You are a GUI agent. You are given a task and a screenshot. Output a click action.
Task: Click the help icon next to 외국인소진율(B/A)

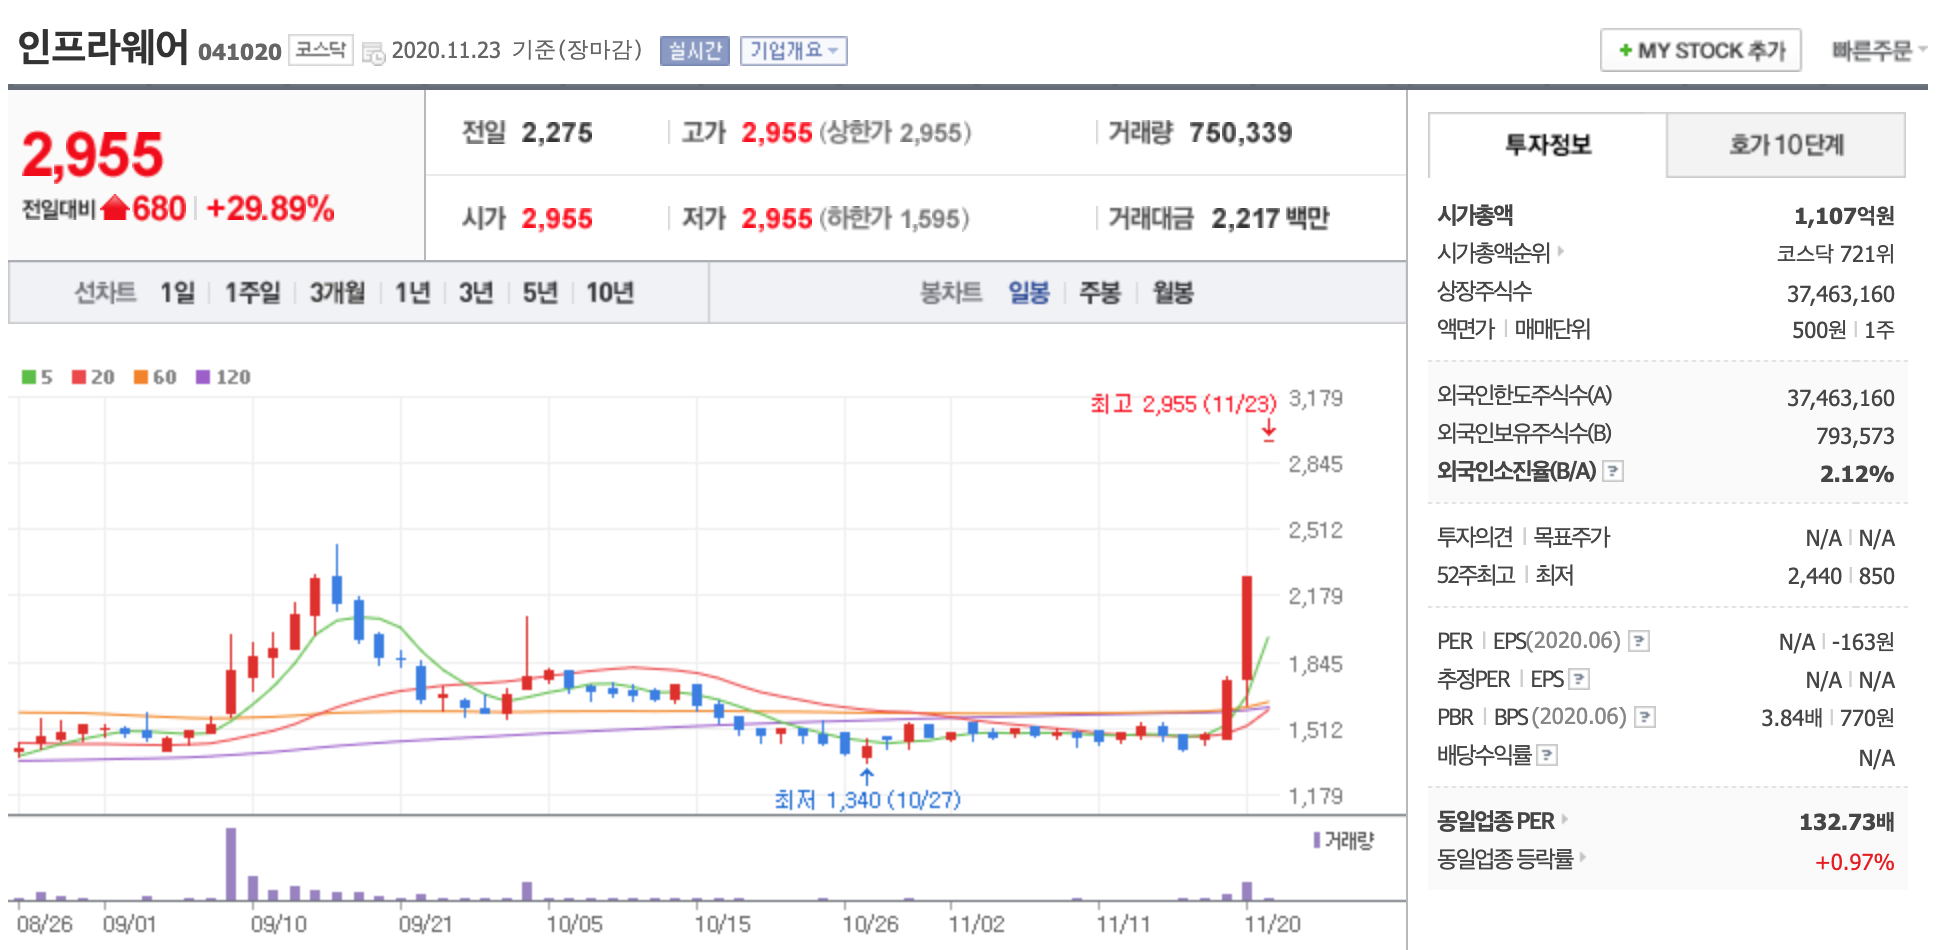[1612, 471]
